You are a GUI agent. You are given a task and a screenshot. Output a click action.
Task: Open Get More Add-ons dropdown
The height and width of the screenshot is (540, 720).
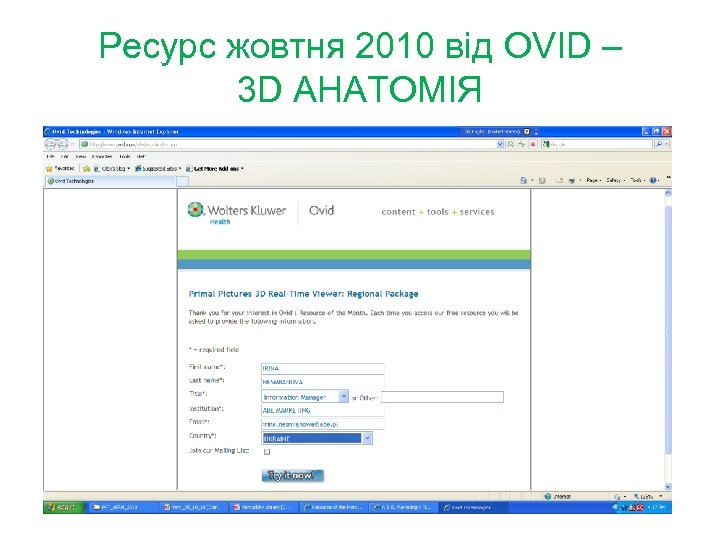[x=215, y=169]
